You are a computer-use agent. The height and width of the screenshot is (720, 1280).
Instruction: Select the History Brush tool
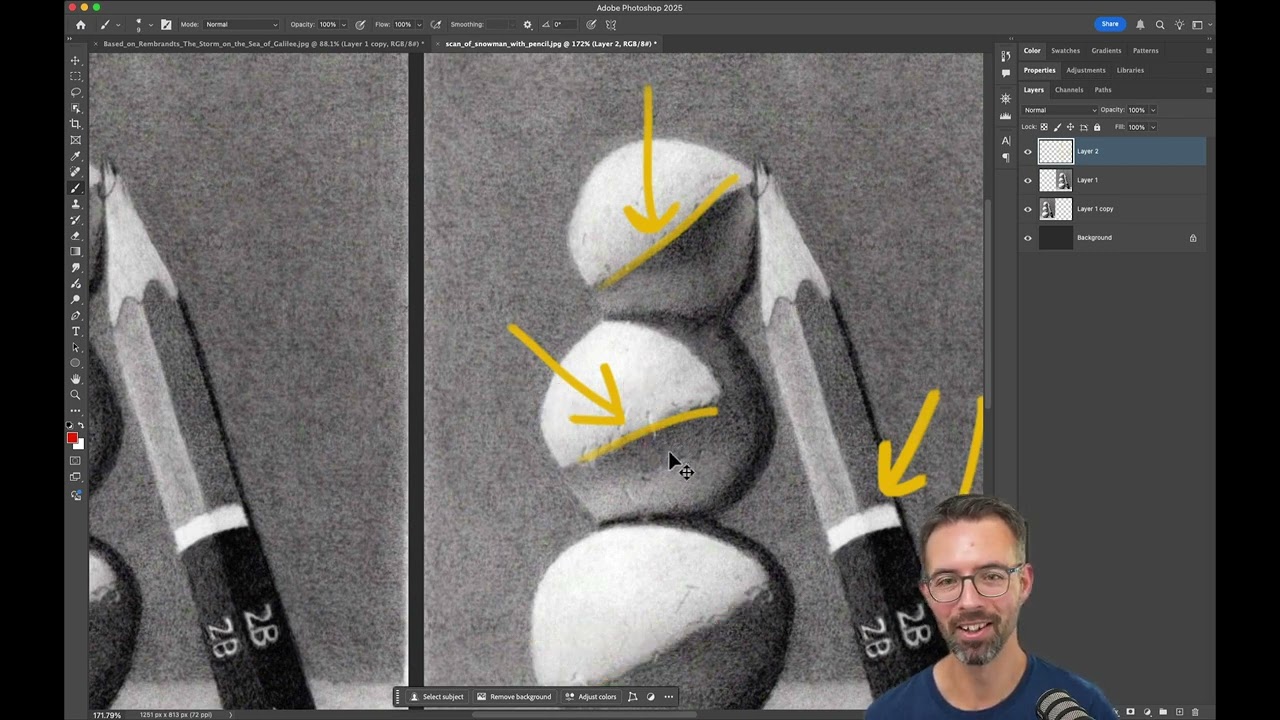tap(75, 220)
